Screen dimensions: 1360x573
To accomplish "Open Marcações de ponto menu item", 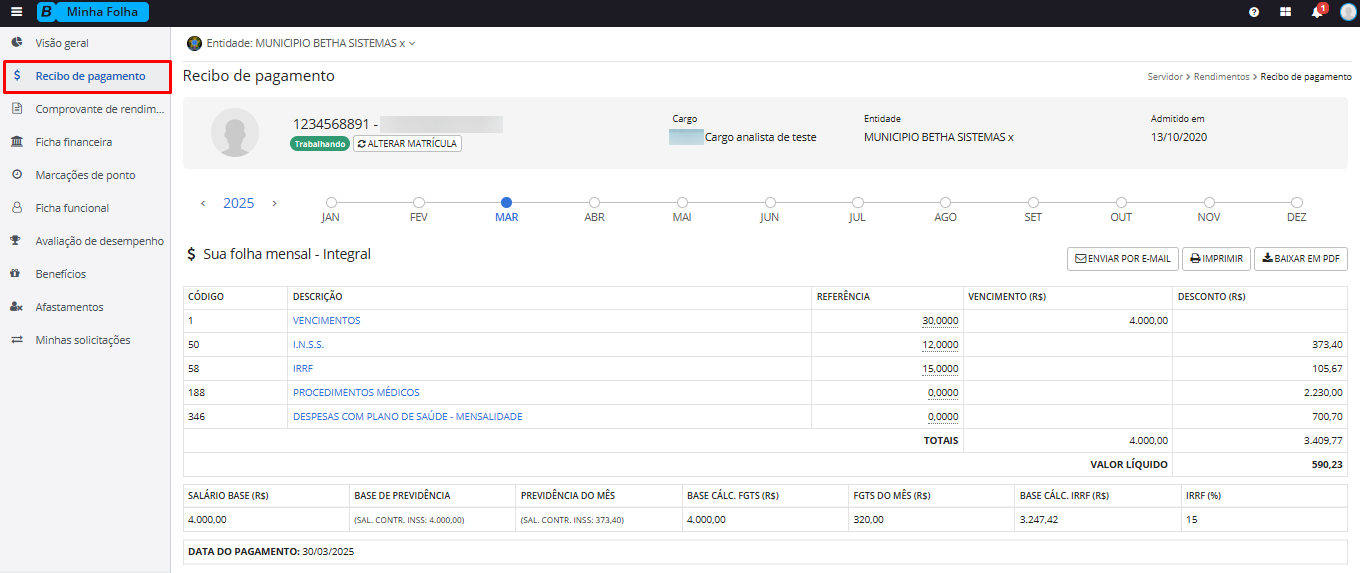I will pyautogui.click(x=85, y=175).
